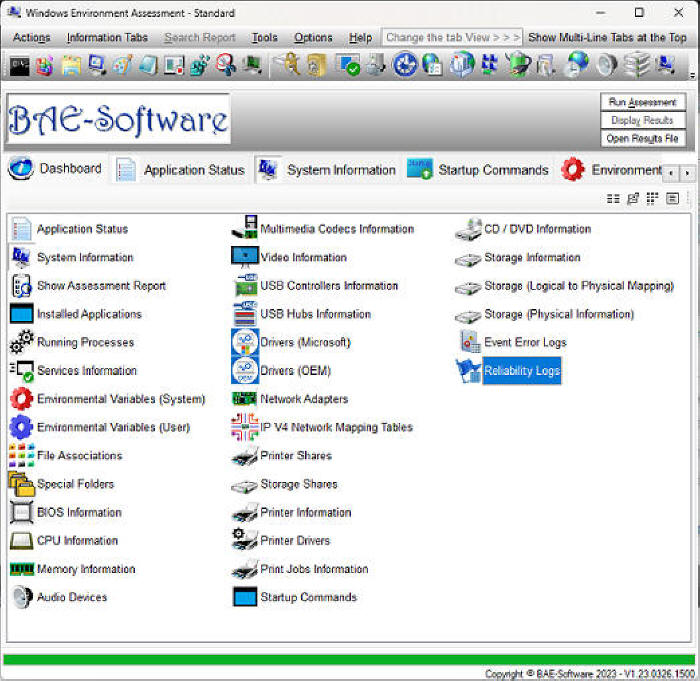Click the Display Results button
Image resolution: width=700 pixels, height=681 pixels.
pyautogui.click(x=642, y=120)
